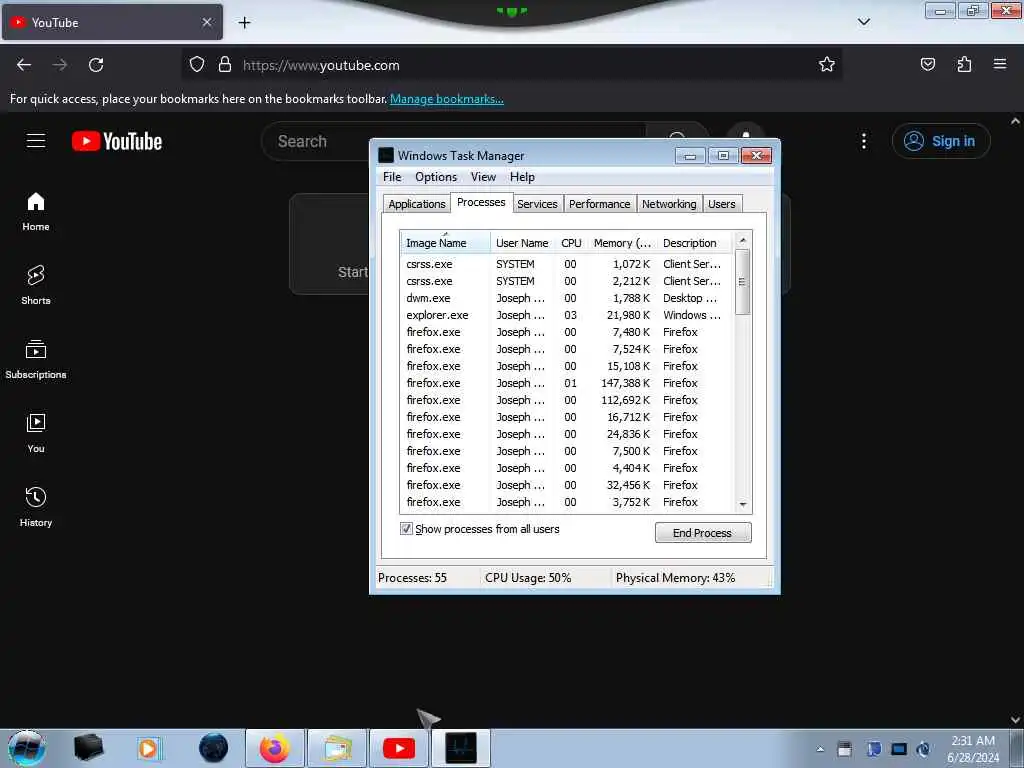Sort processes by CPU column

(571, 243)
